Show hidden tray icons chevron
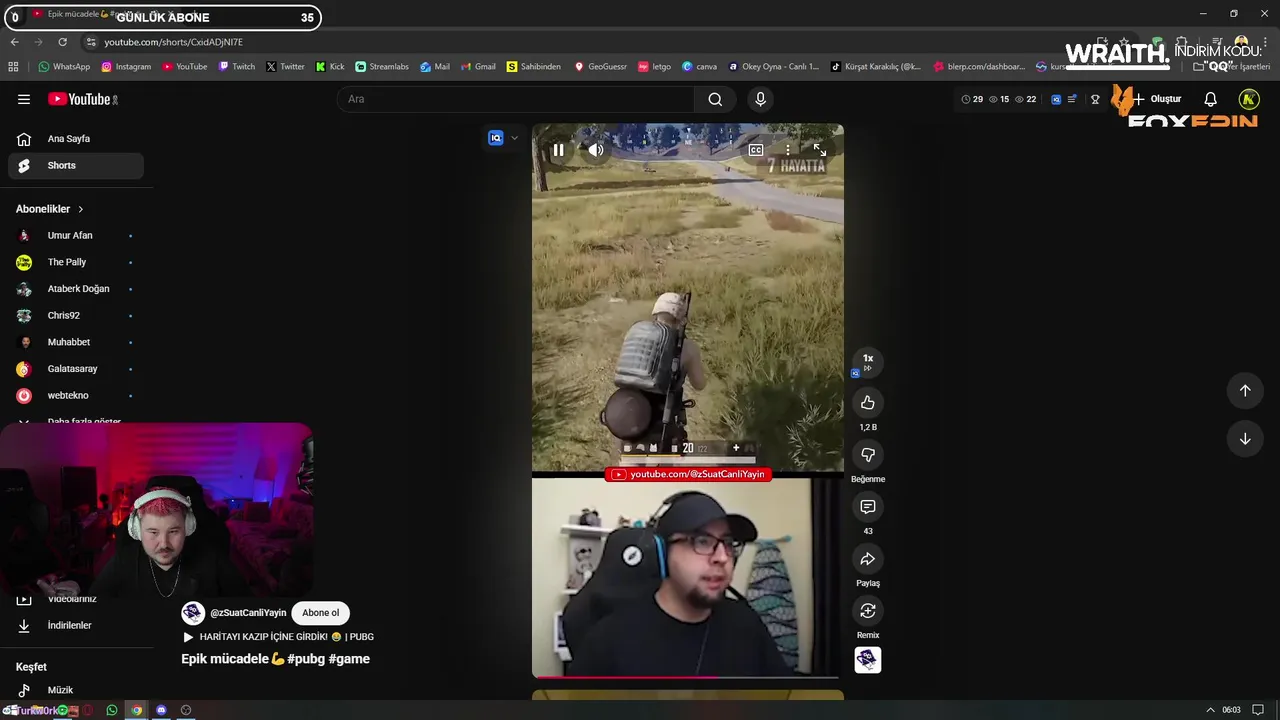The width and height of the screenshot is (1280, 720). pyautogui.click(x=1210, y=710)
